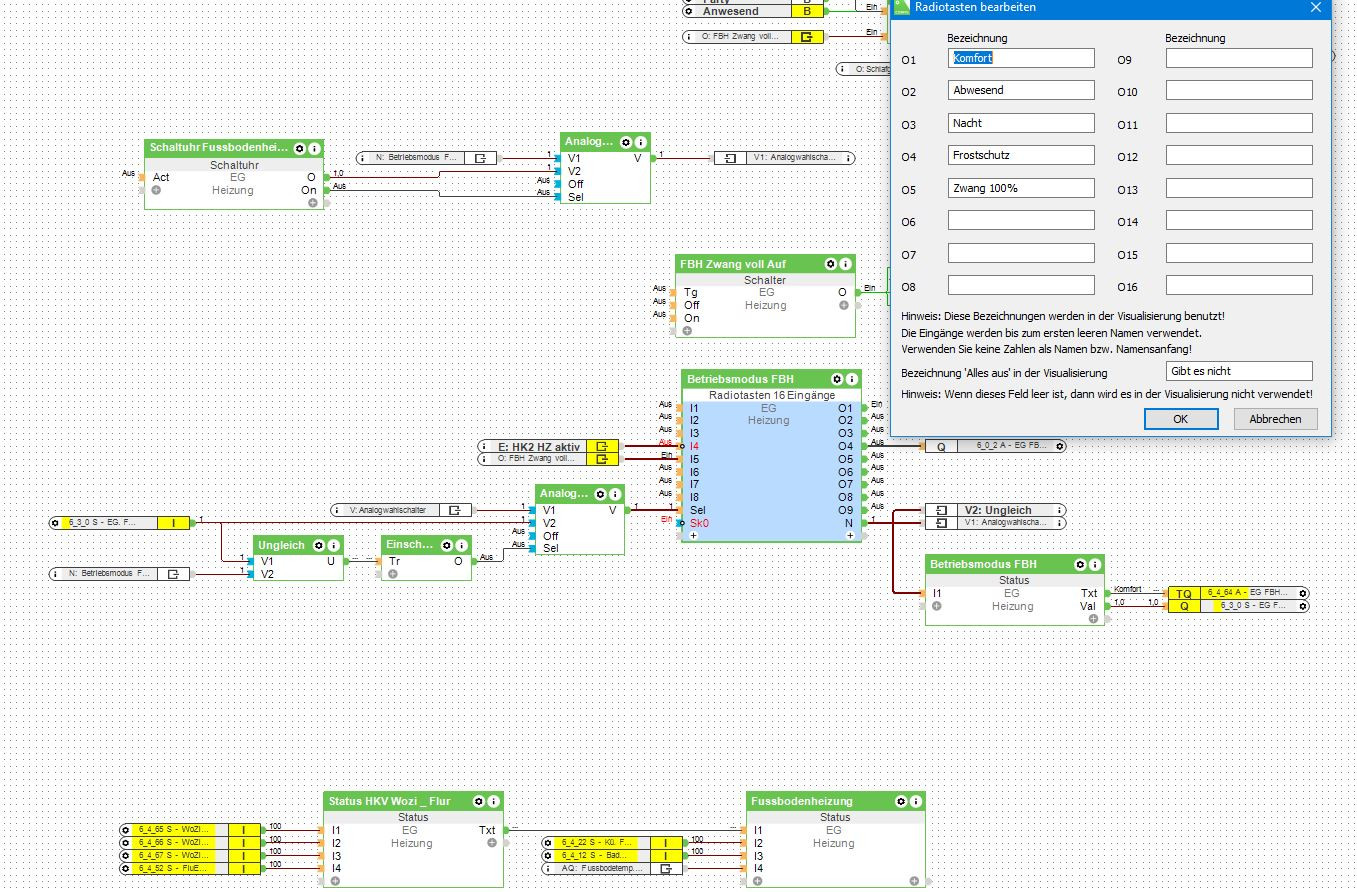Image resolution: width=1357 pixels, height=892 pixels.
Task: Expand plus at bottom-left of Status HKV block
Action: tap(335, 881)
